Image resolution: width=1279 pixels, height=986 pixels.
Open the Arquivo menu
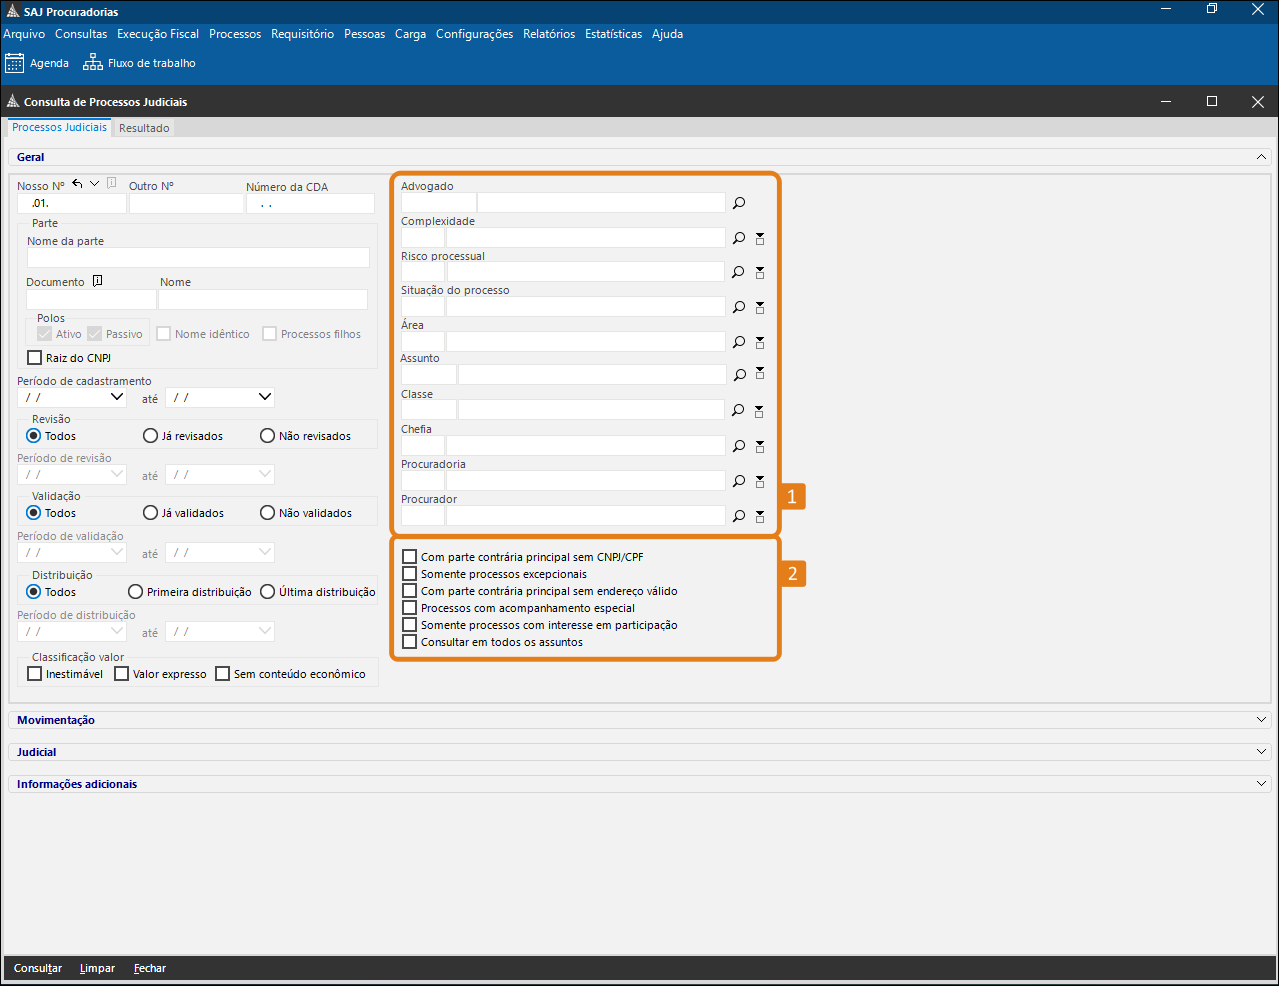pyautogui.click(x=24, y=34)
